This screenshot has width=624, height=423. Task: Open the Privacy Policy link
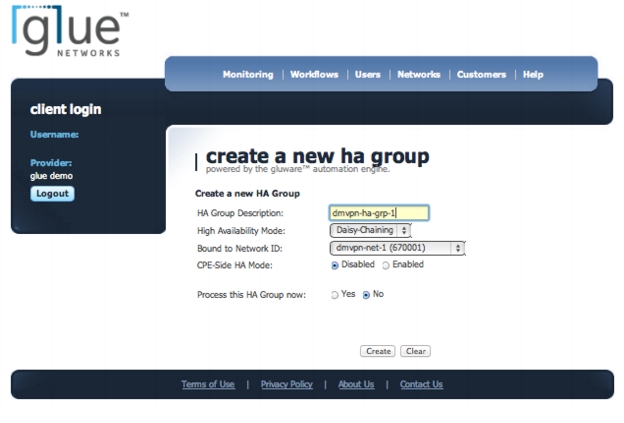[x=287, y=384]
